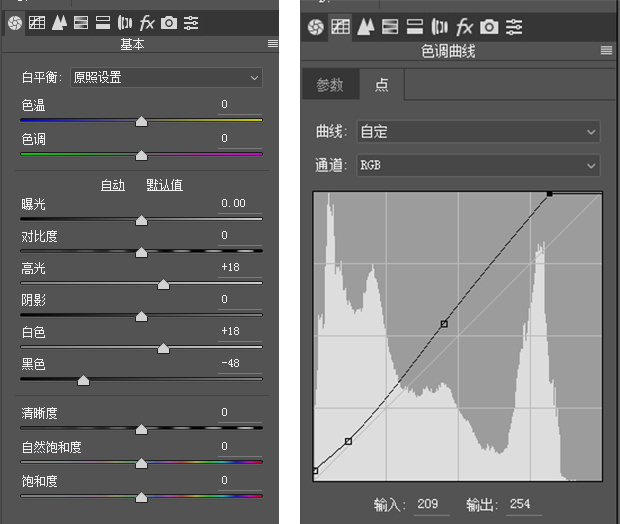The width and height of the screenshot is (620, 524).
Task: Switch to the 参数 curve tab
Action: [x=330, y=84]
